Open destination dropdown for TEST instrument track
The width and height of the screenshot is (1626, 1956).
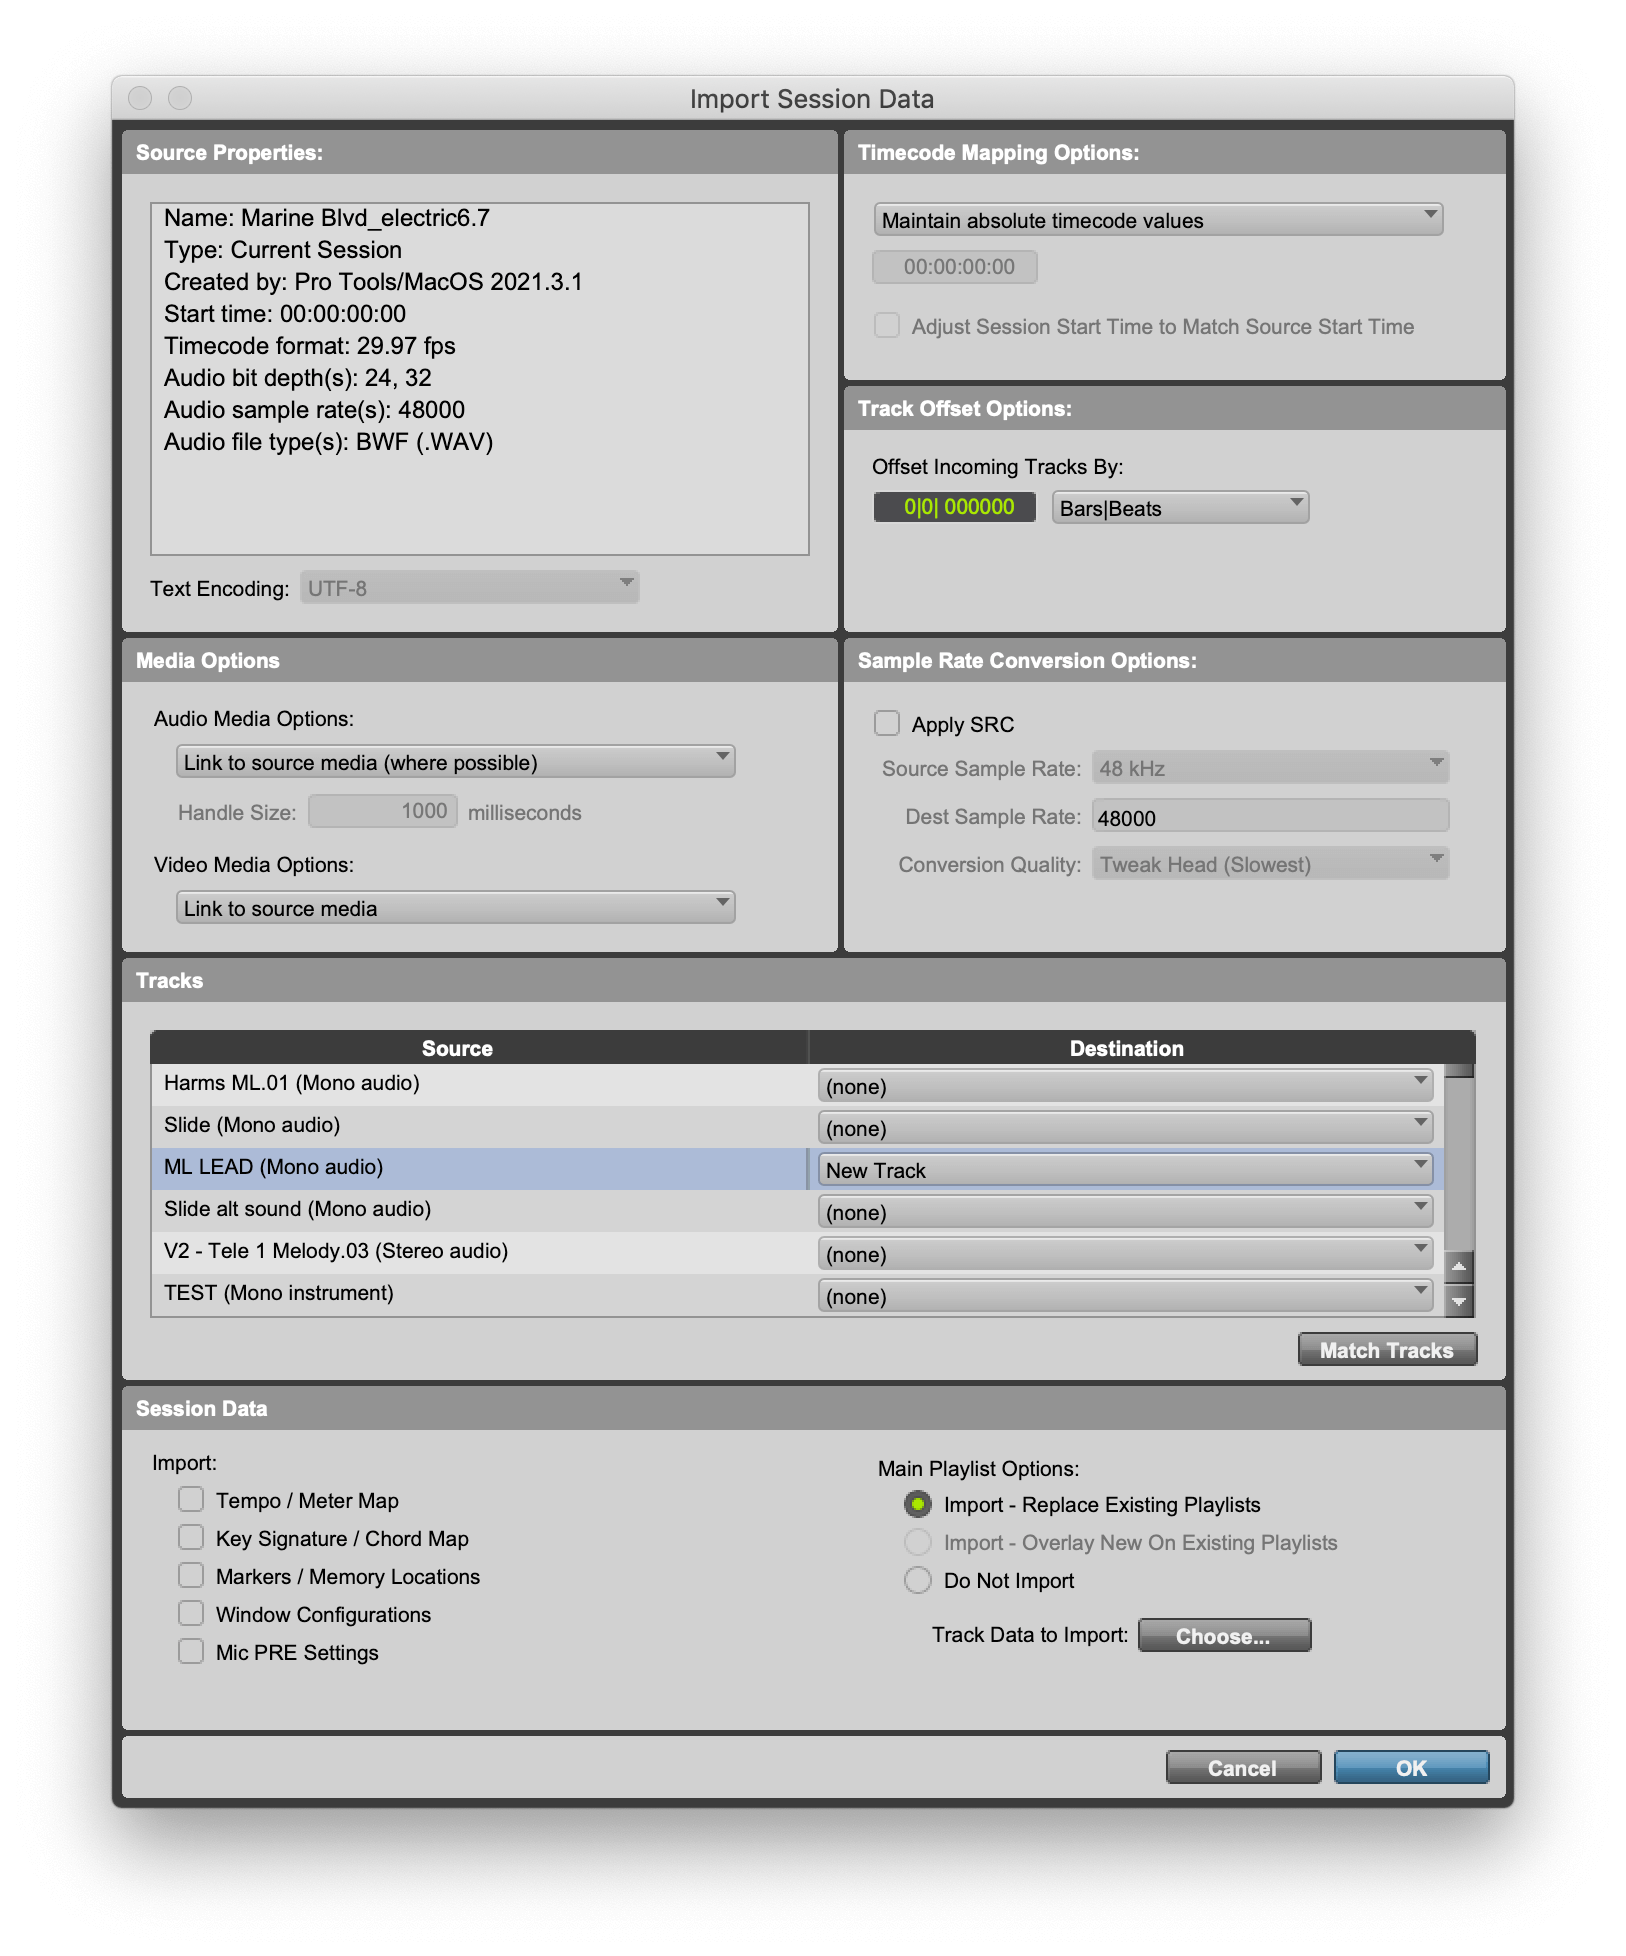click(x=1125, y=1296)
